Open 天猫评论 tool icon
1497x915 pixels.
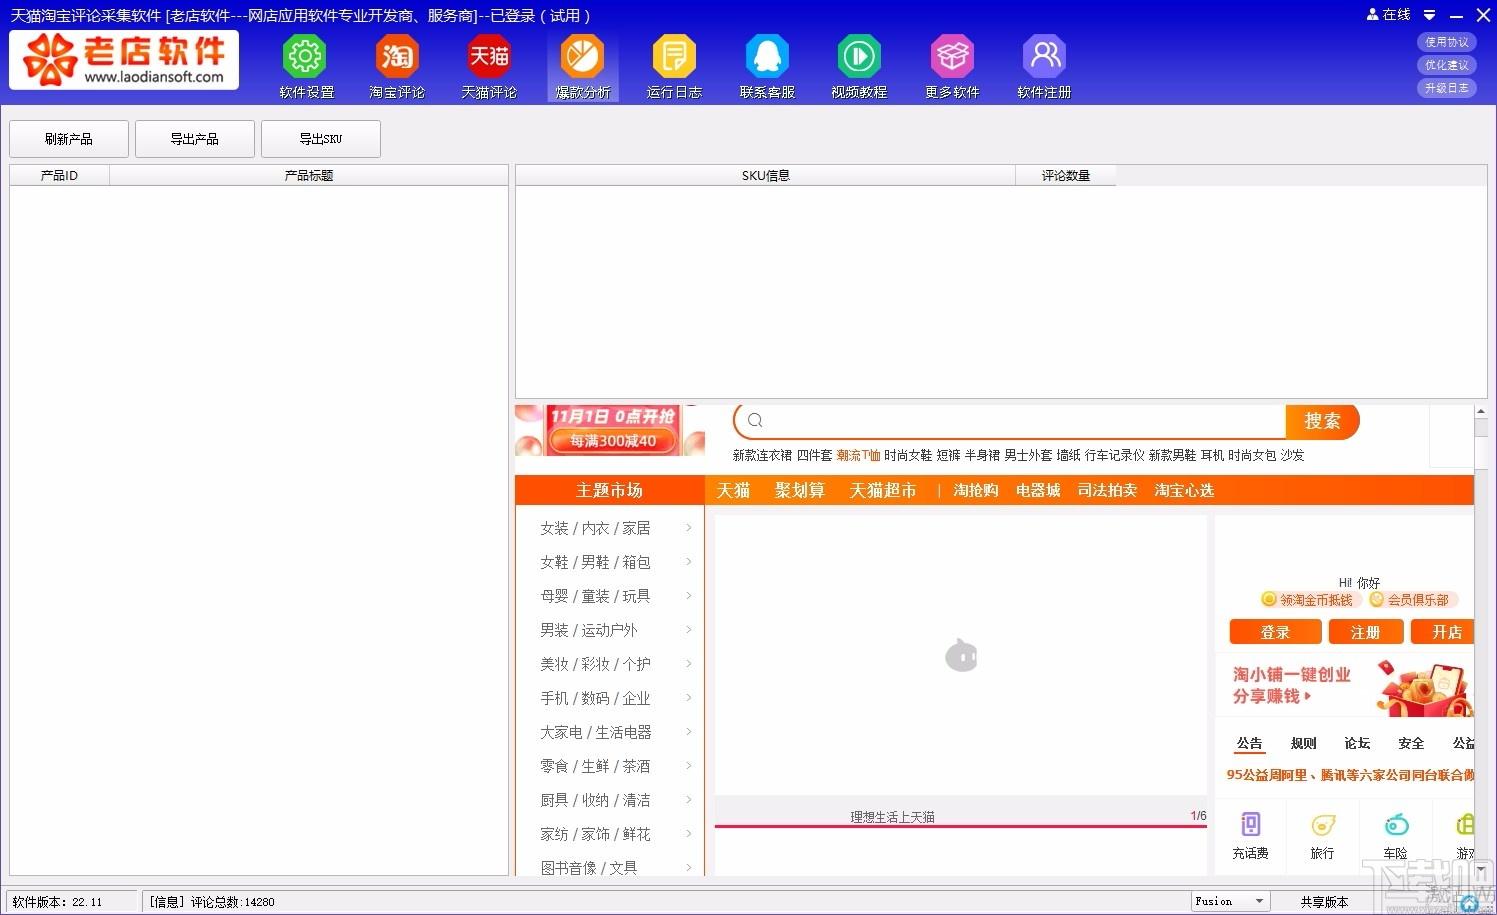489,56
